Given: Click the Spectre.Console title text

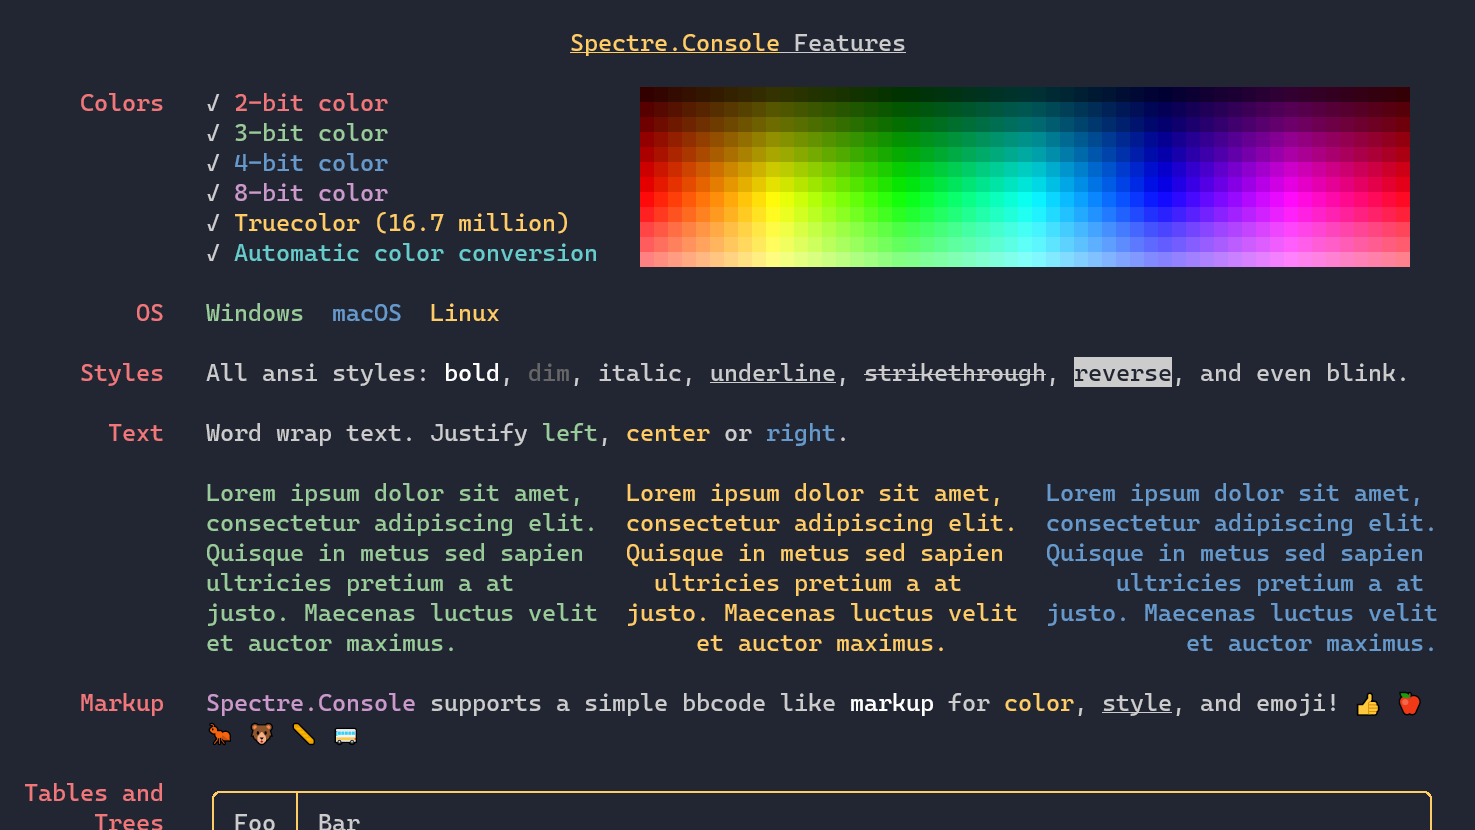Looking at the screenshot, I should click(x=675, y=43).
